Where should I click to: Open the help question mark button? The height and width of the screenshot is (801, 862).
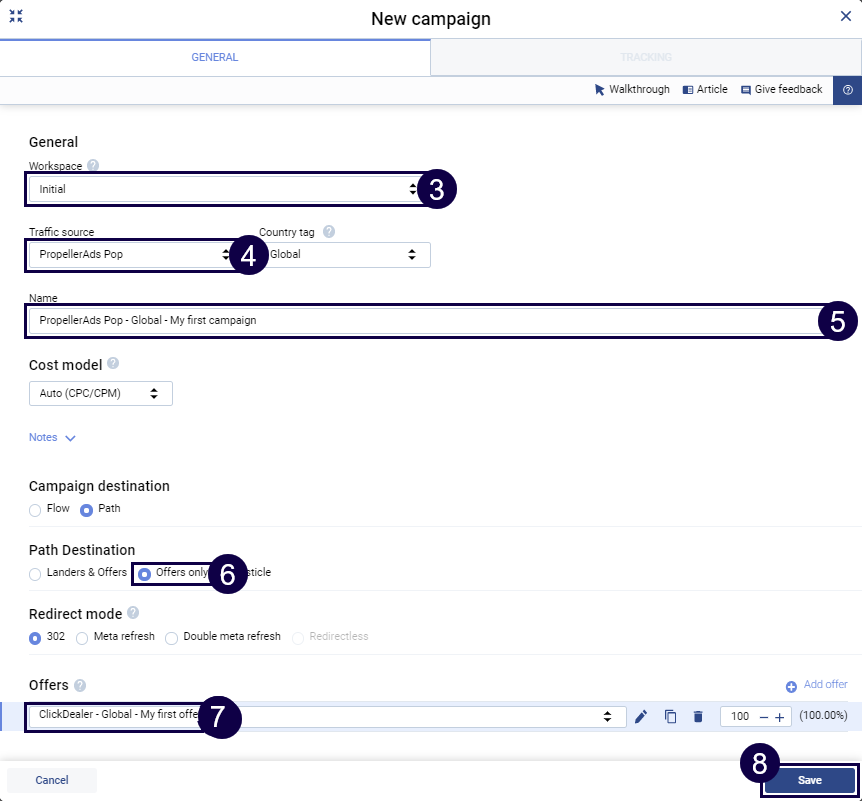847,90
